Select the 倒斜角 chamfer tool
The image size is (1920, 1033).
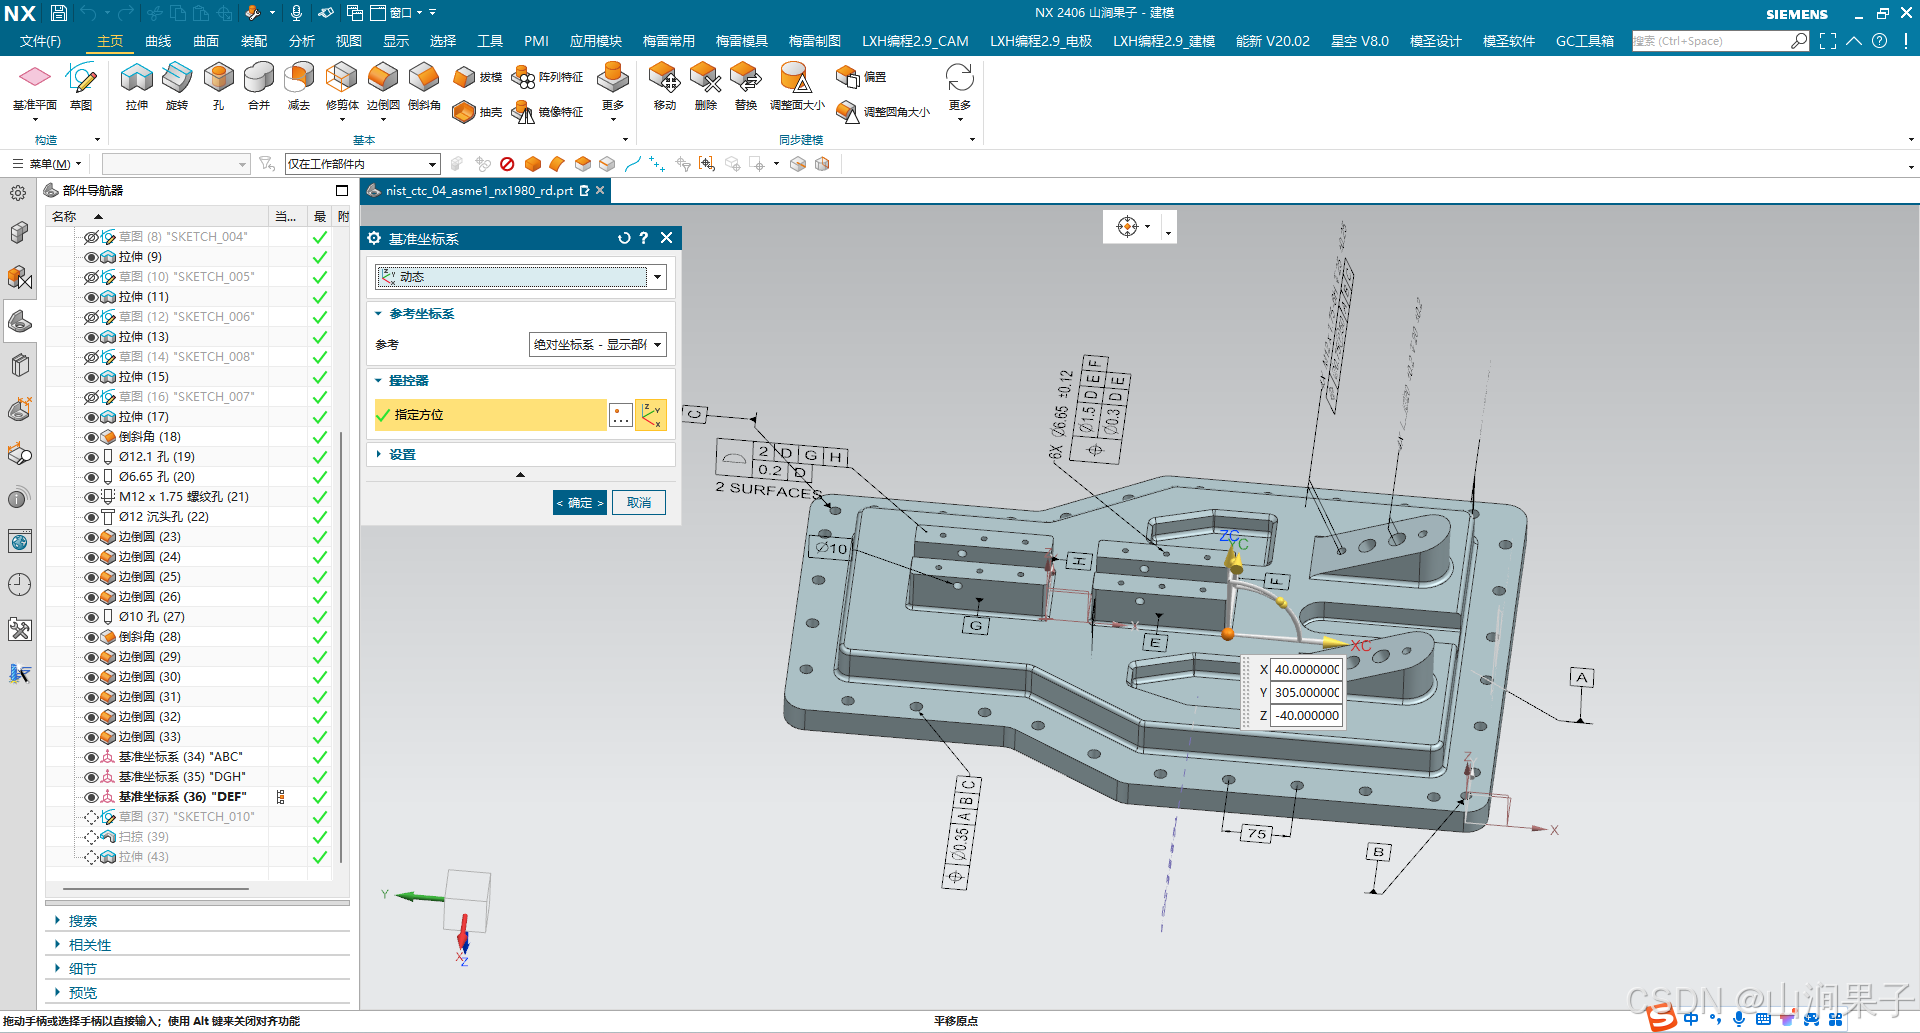(x=424, y=87)
